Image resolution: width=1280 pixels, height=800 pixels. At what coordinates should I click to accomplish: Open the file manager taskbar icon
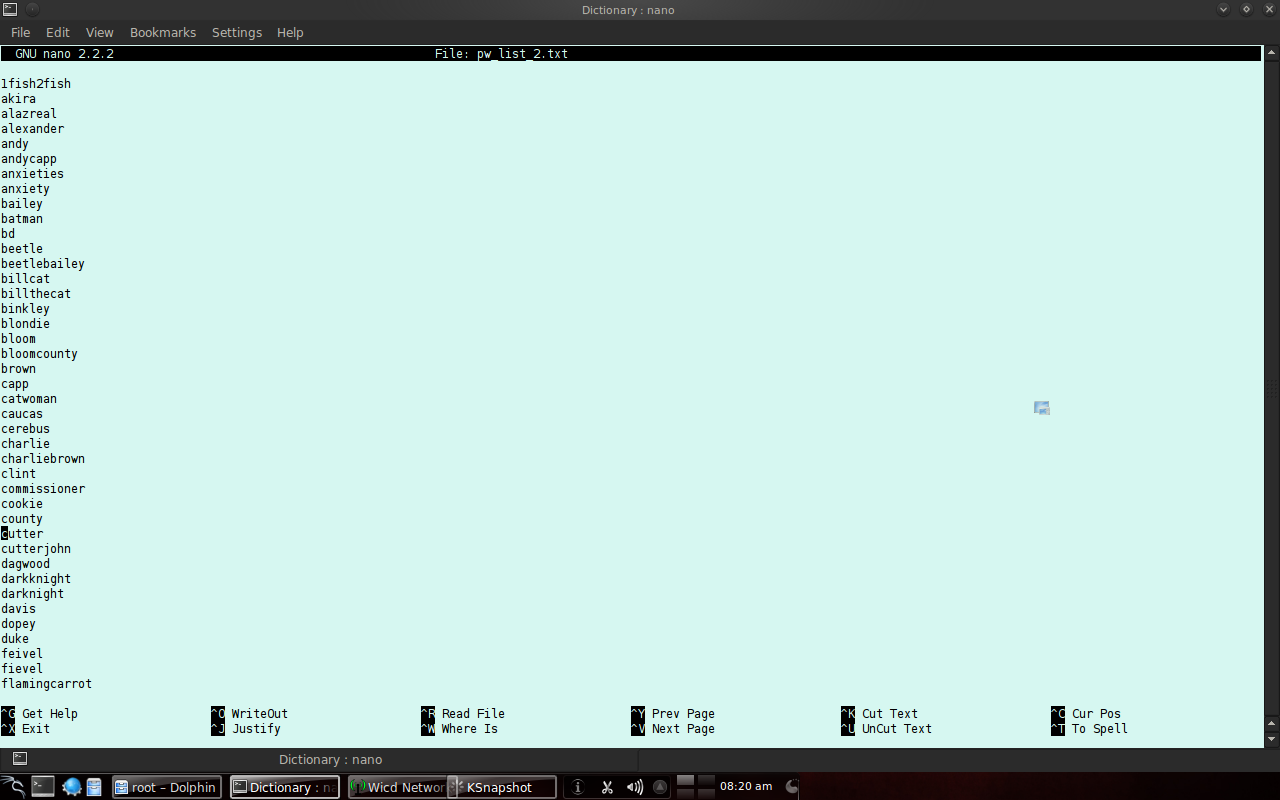tap(93, 787)
